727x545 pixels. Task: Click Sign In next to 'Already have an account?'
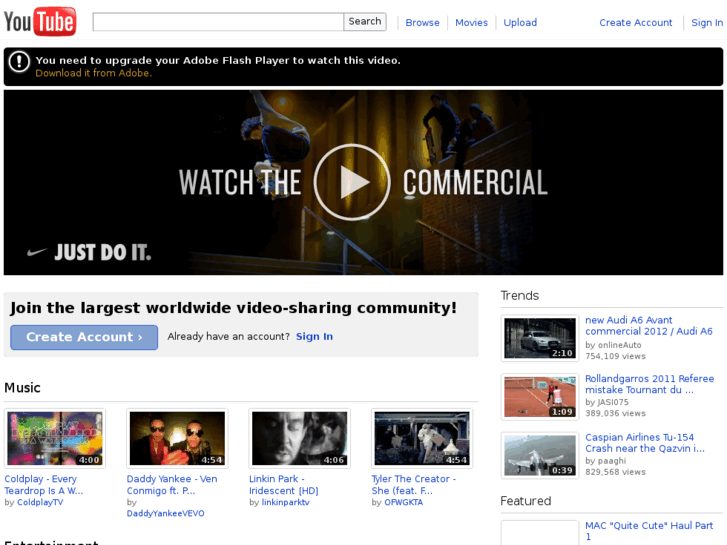pos(314,337)
